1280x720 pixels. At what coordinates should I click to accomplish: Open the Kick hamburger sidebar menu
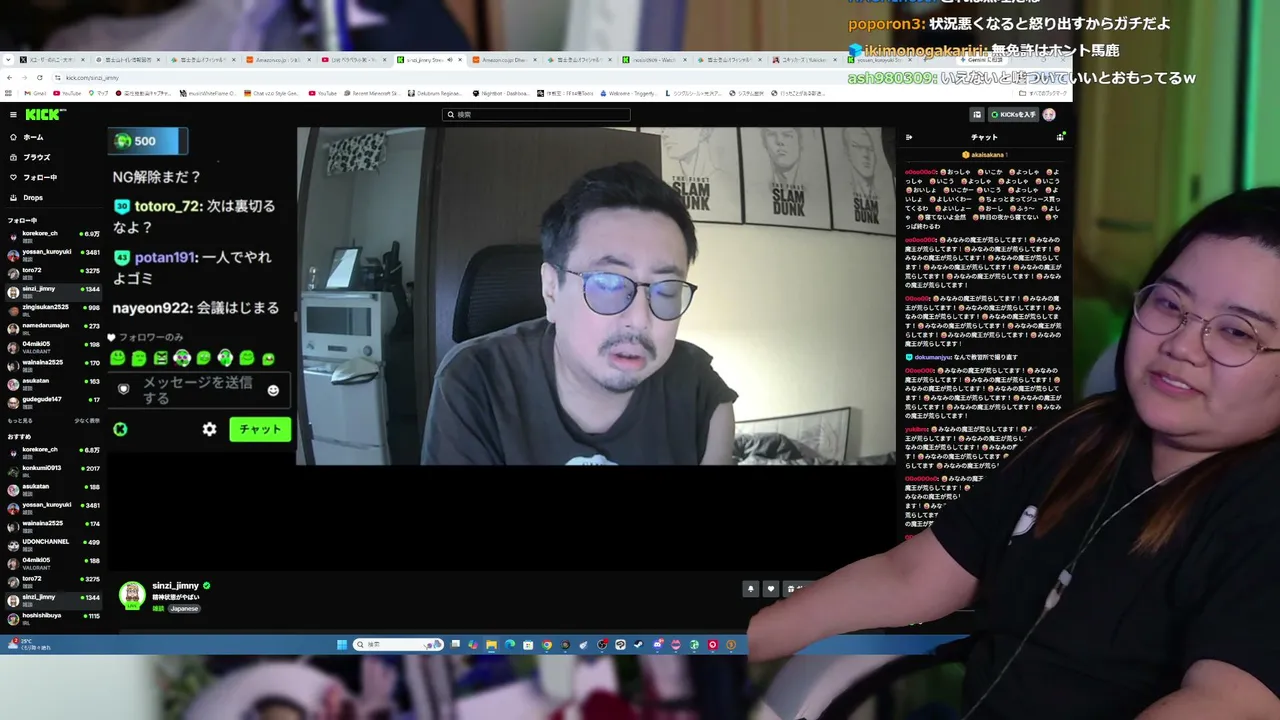(x=13, y=115)
